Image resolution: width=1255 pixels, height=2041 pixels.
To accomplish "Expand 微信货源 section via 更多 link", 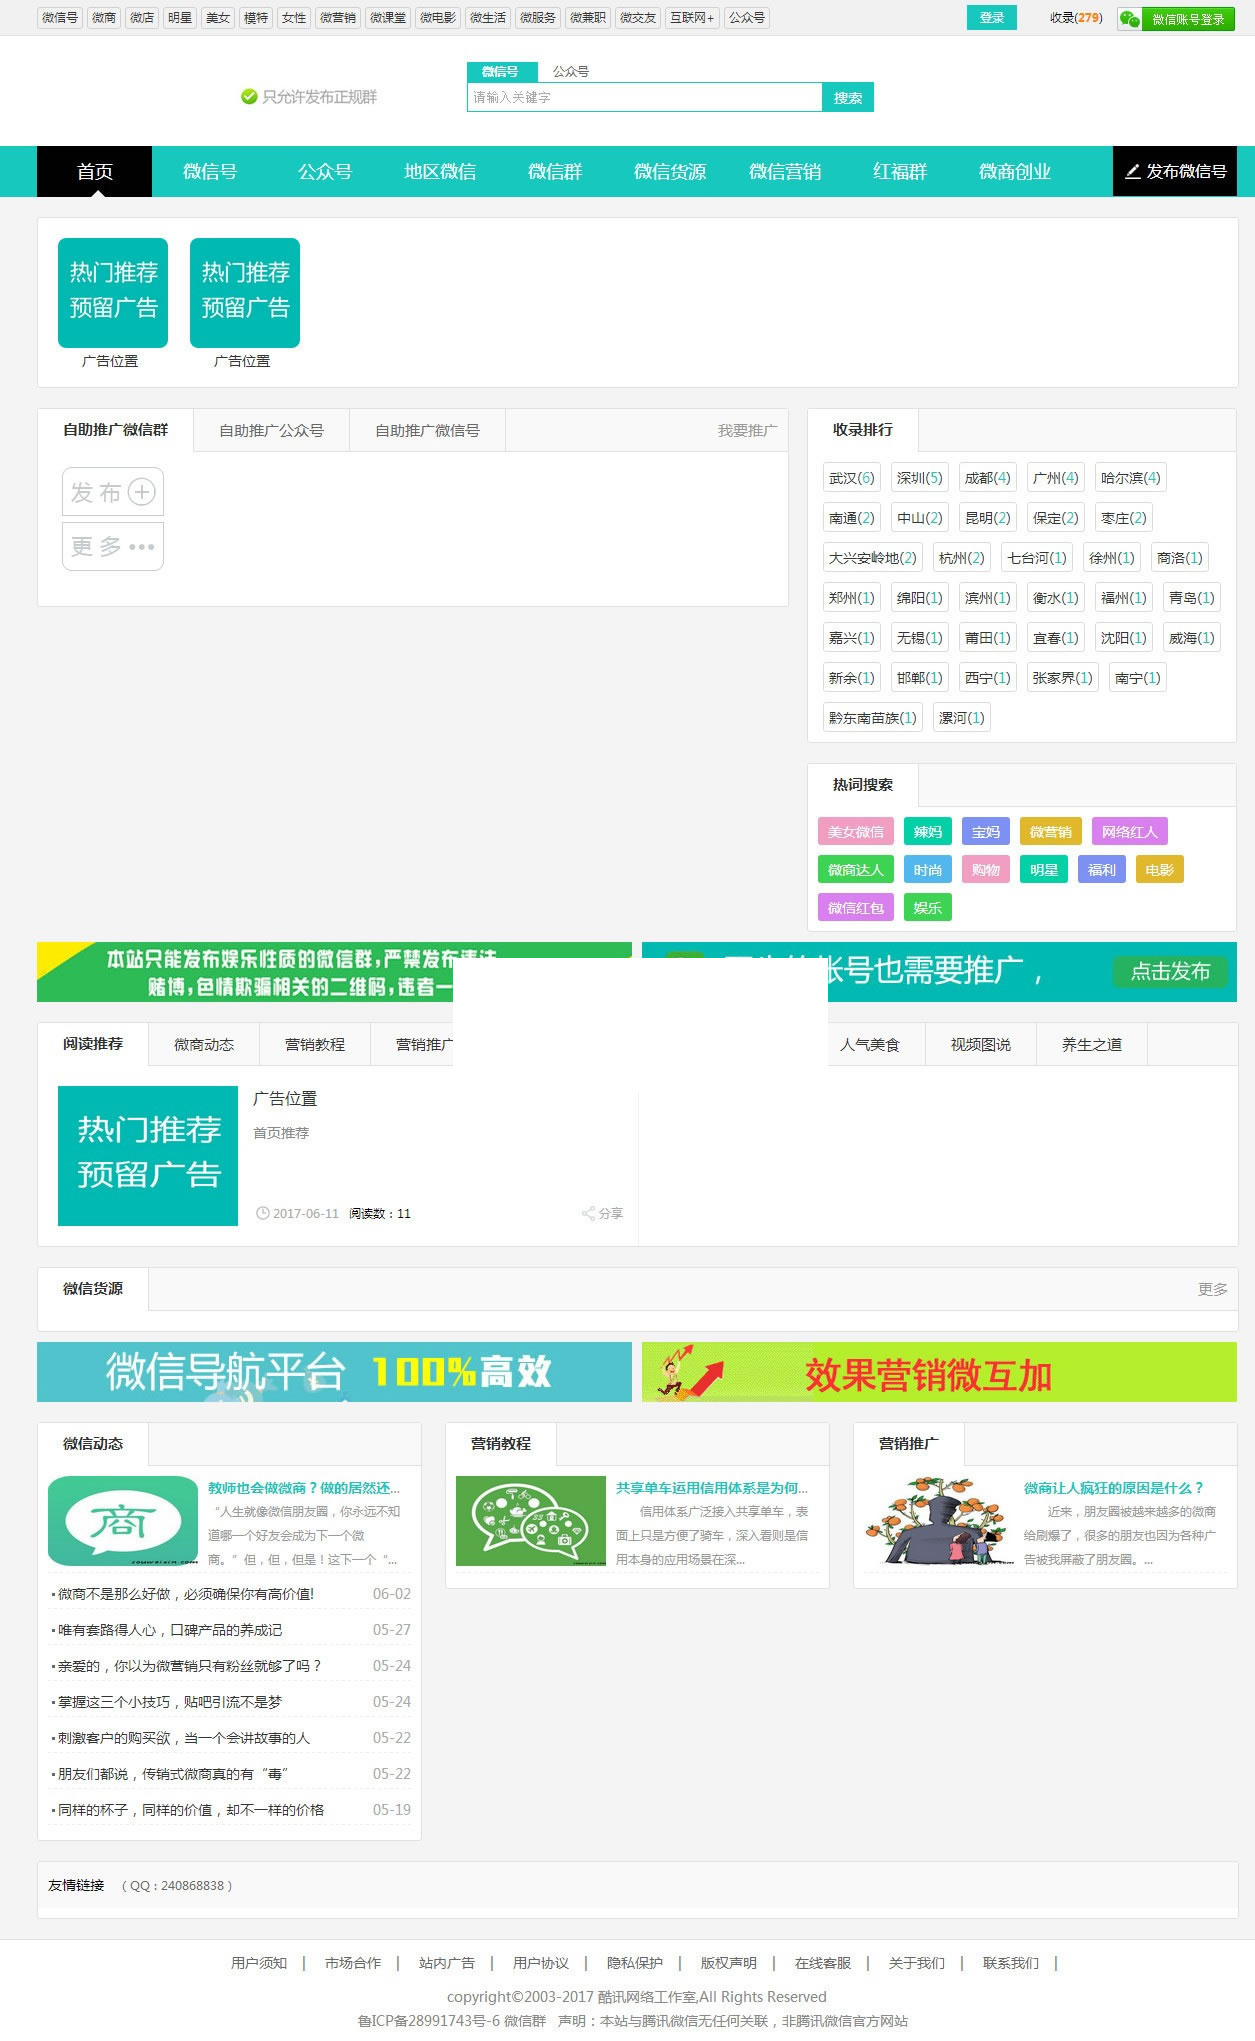I will (1212, 1290).
